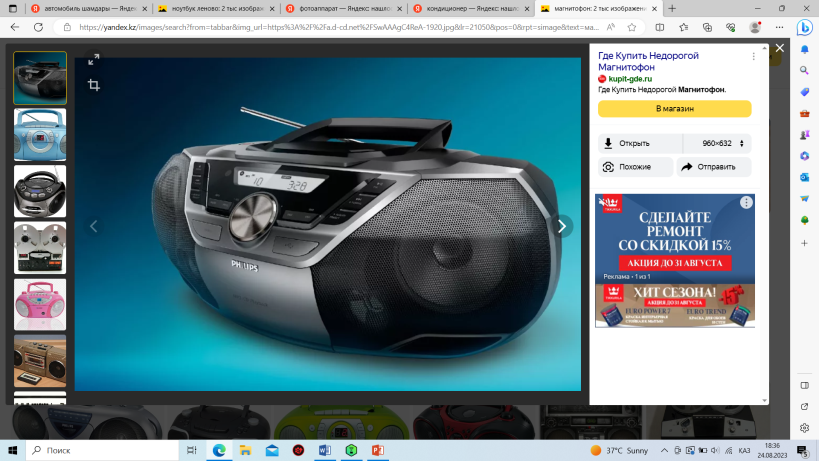Open the browser profile account
This screenshot has width=819, height=461.
(755, 27)
